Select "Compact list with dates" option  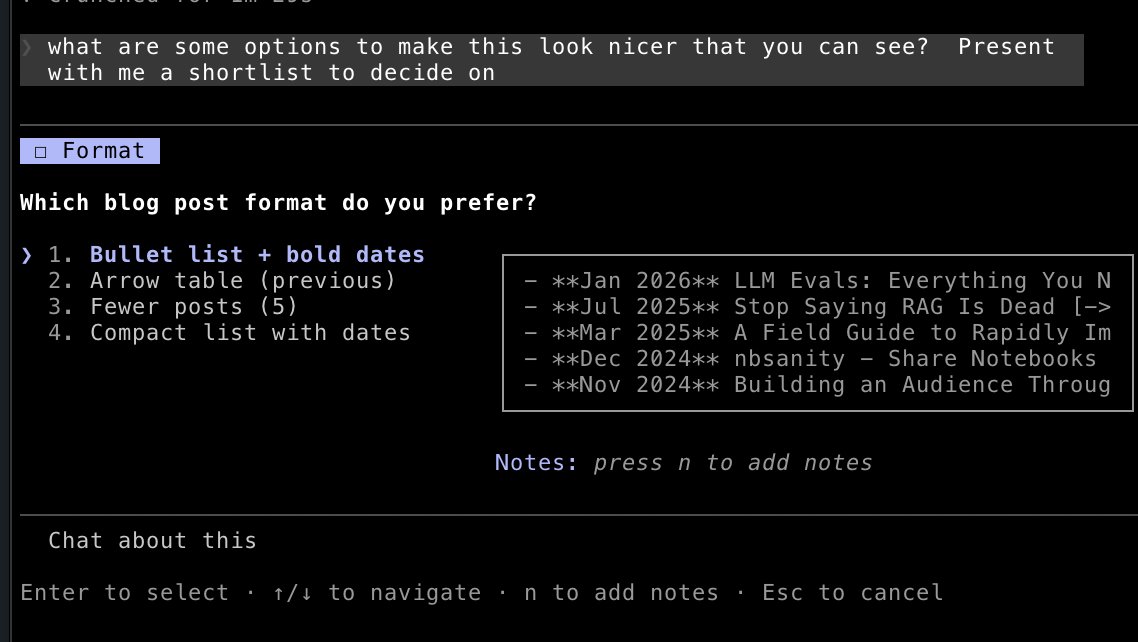tap(250, 333)
